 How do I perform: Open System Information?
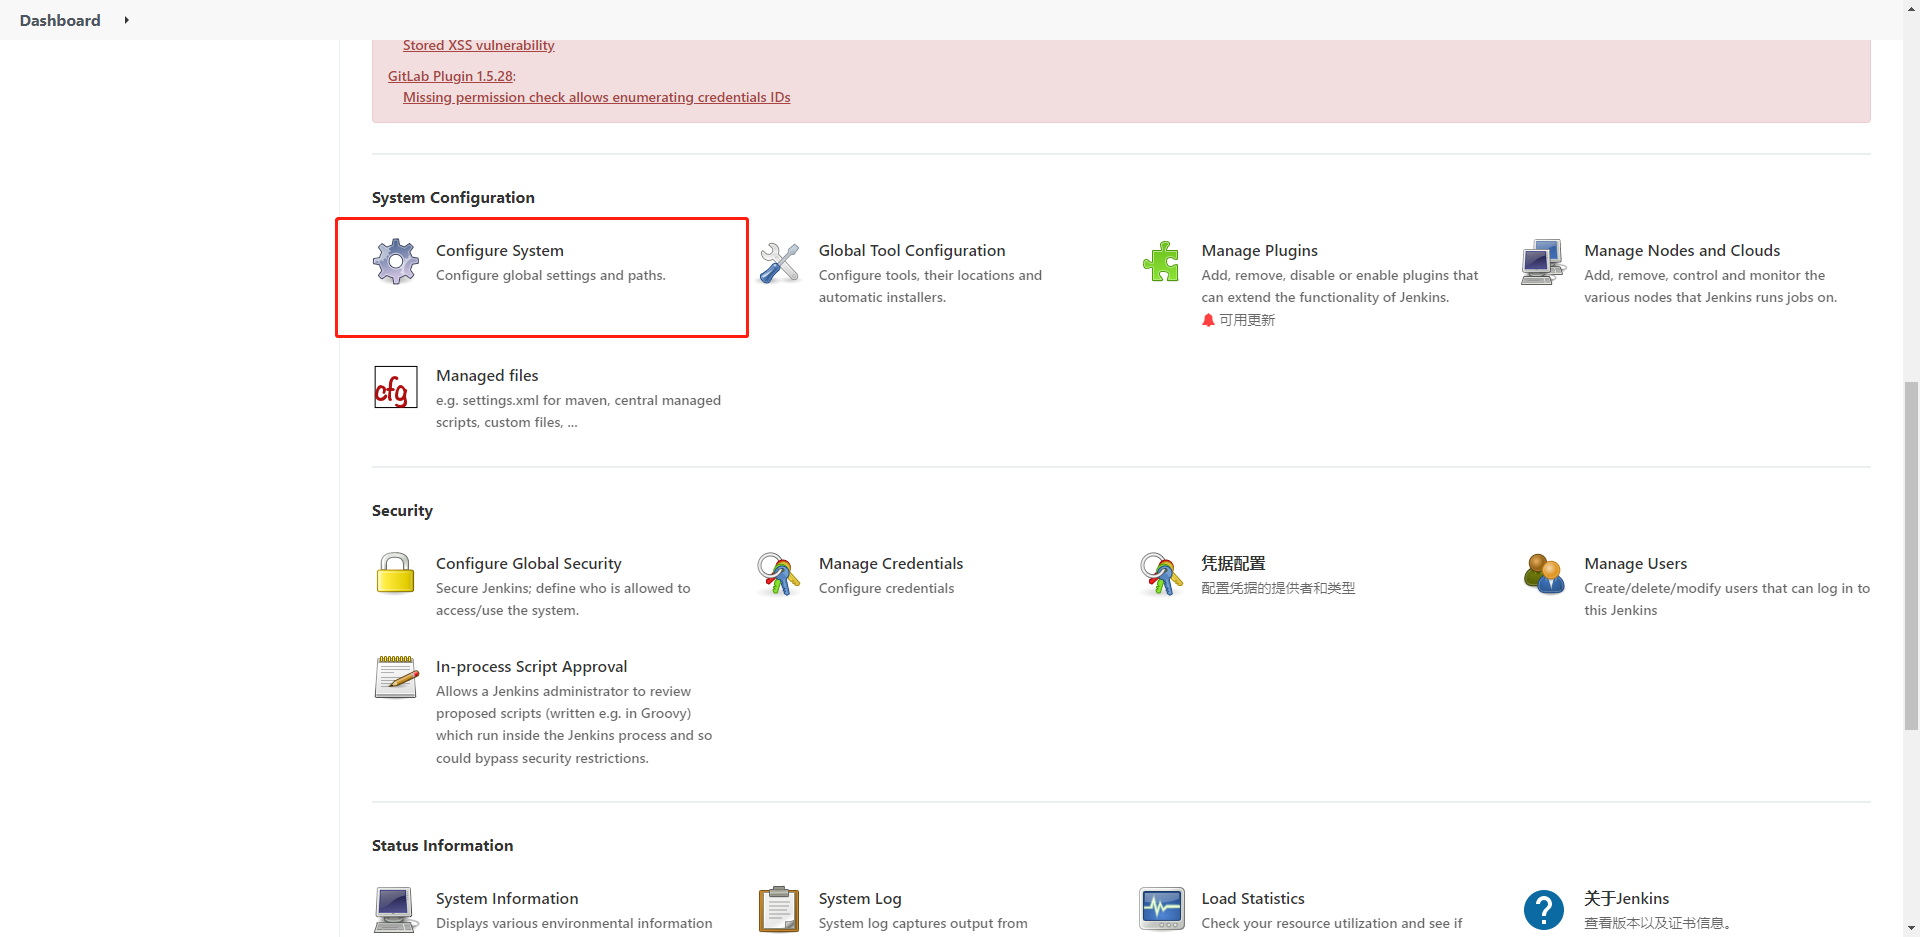507,899
